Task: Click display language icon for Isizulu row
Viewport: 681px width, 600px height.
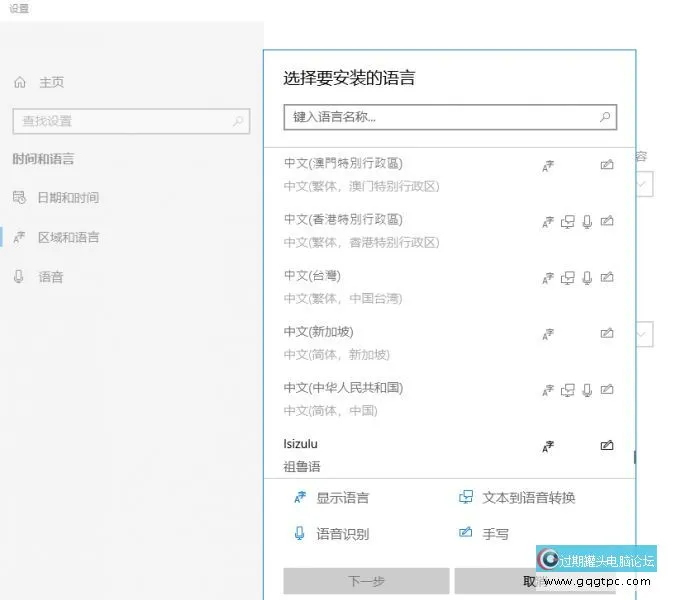Action: click(548, 446)
